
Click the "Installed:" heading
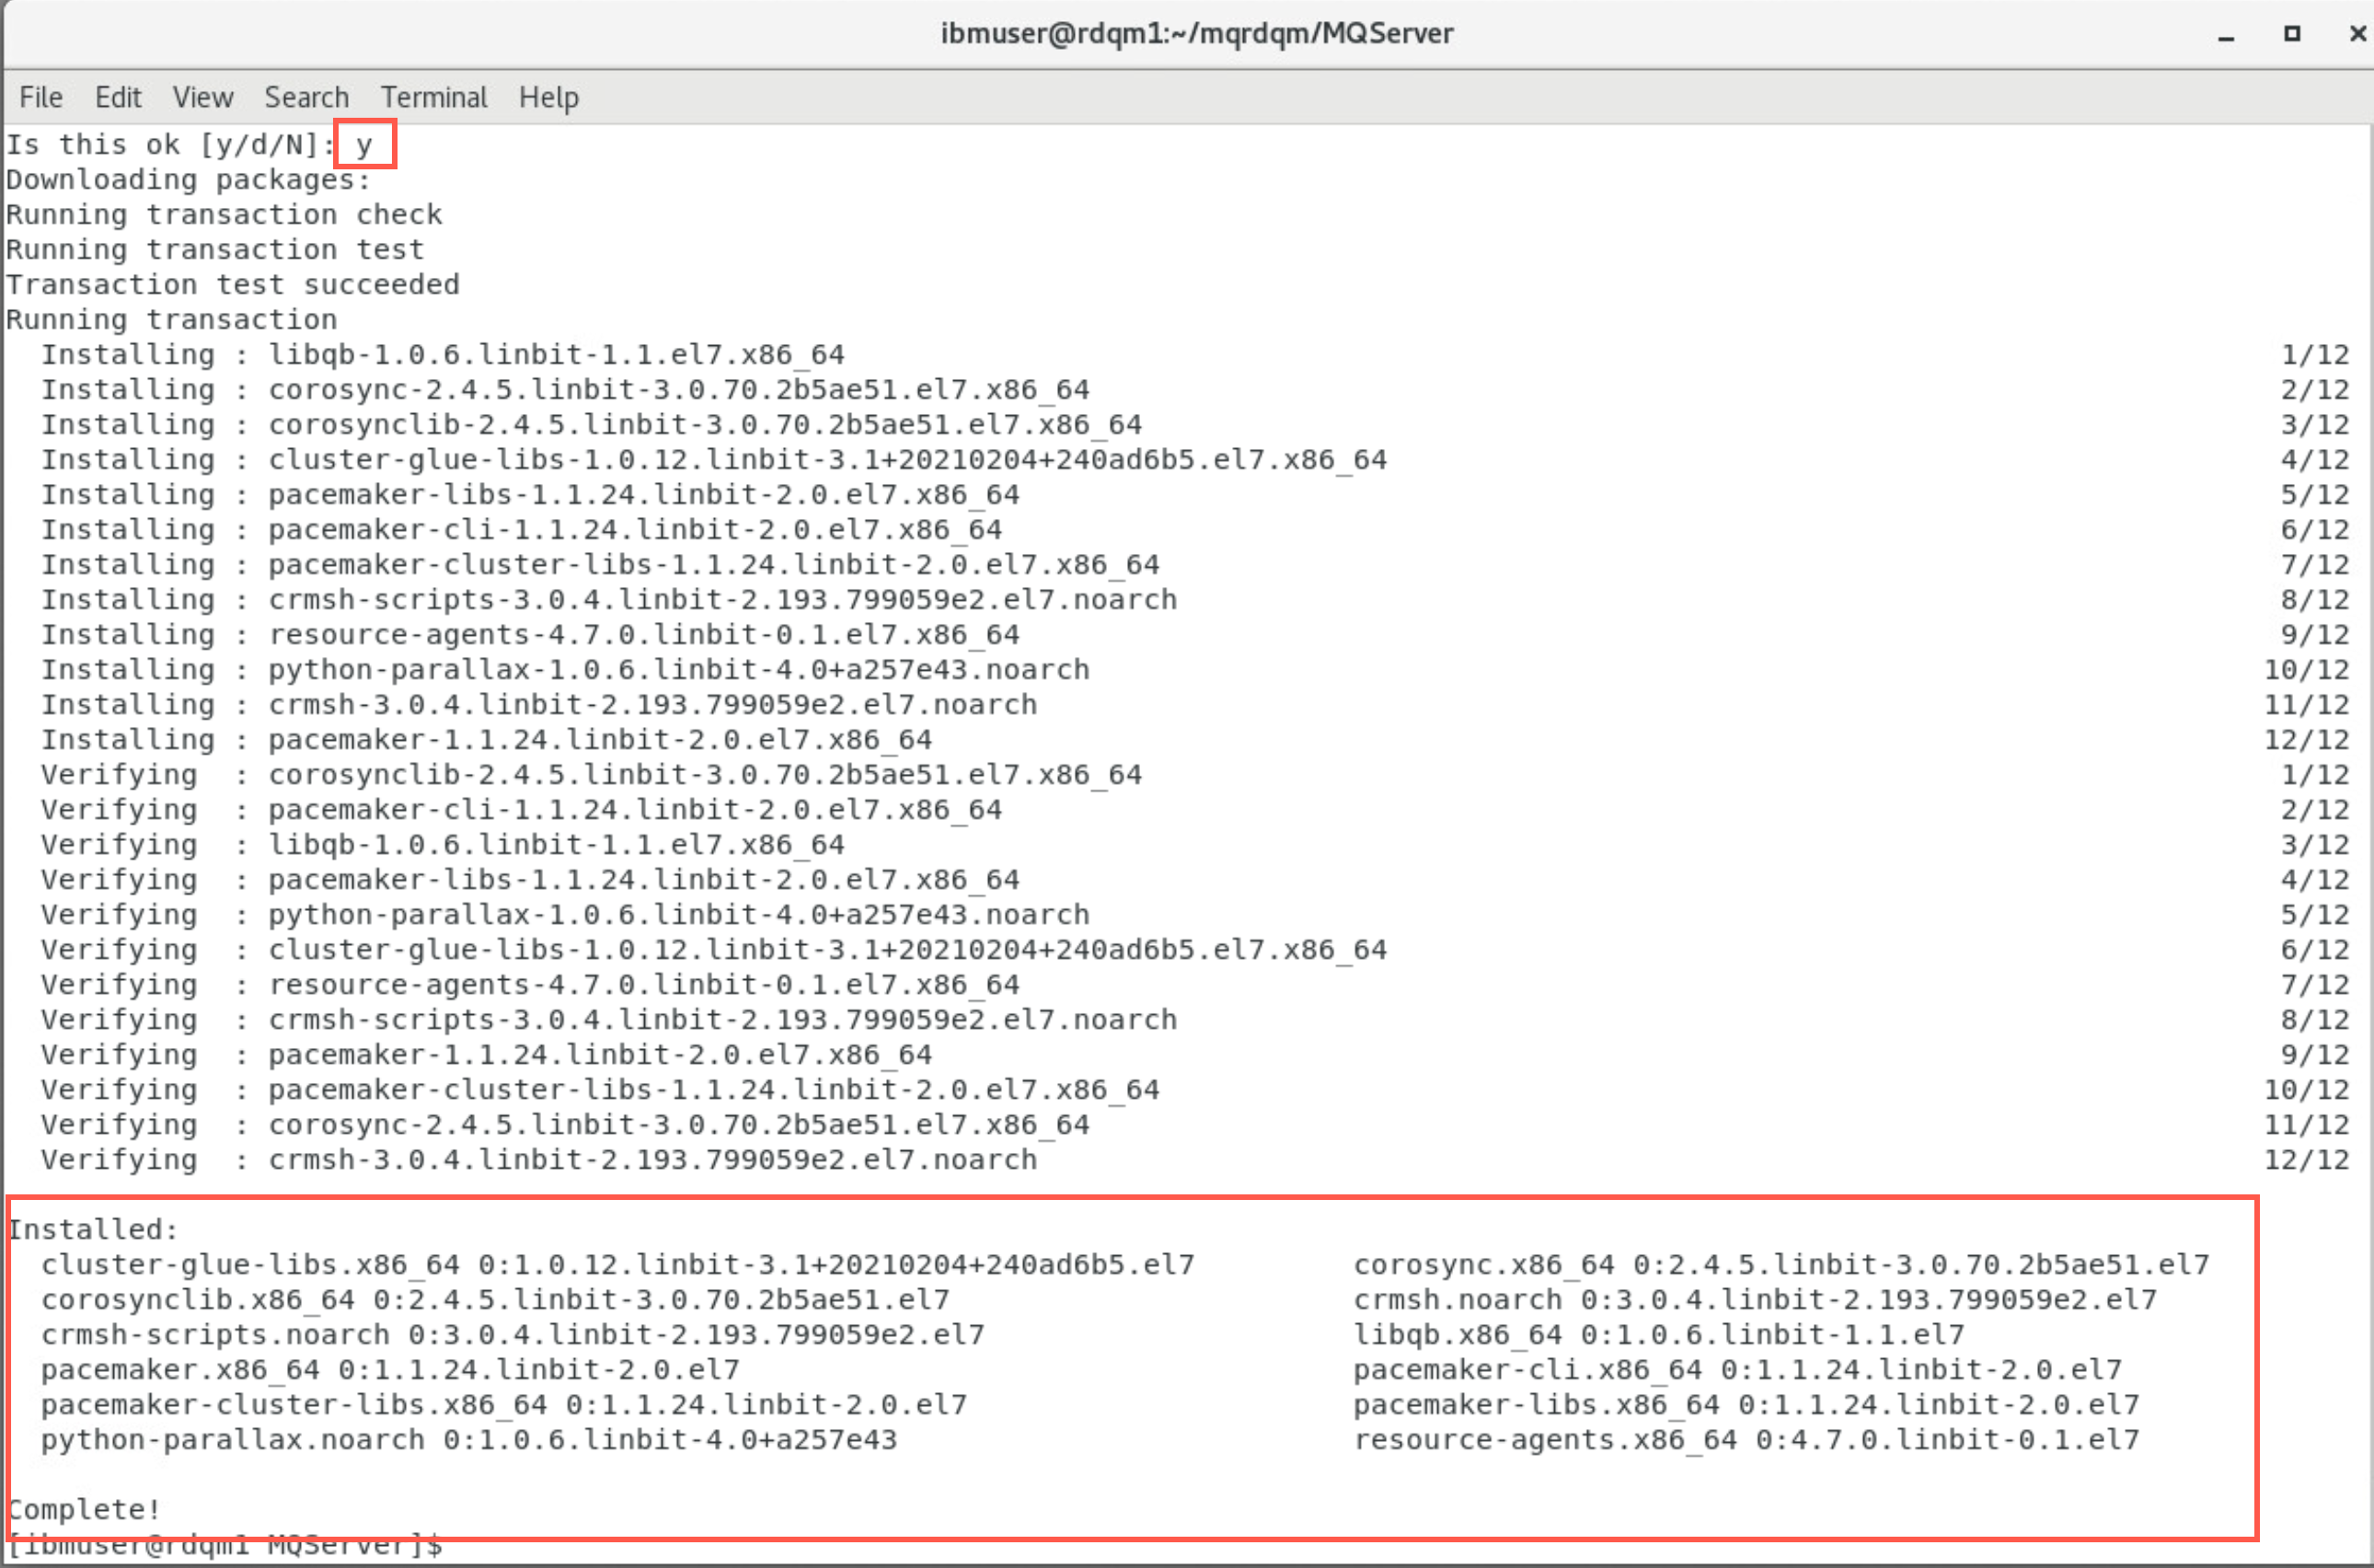click(x=93, y=1230)
